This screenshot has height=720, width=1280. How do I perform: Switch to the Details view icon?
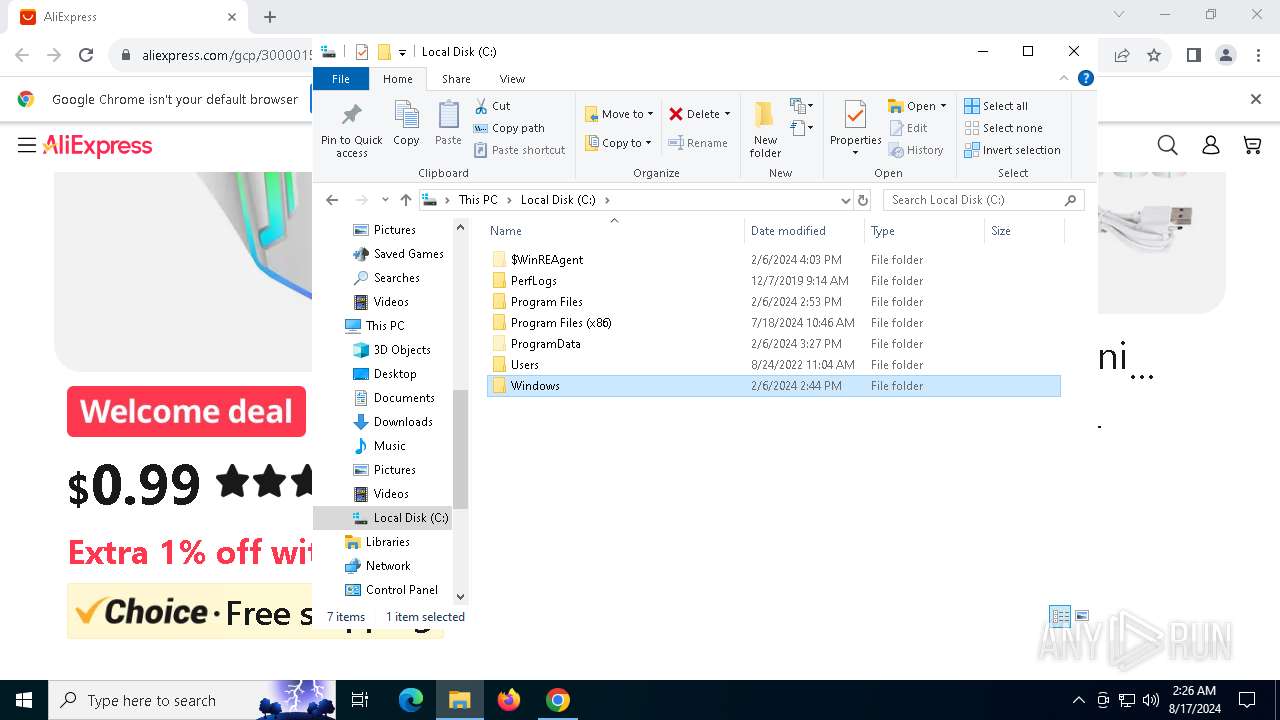1060,616
